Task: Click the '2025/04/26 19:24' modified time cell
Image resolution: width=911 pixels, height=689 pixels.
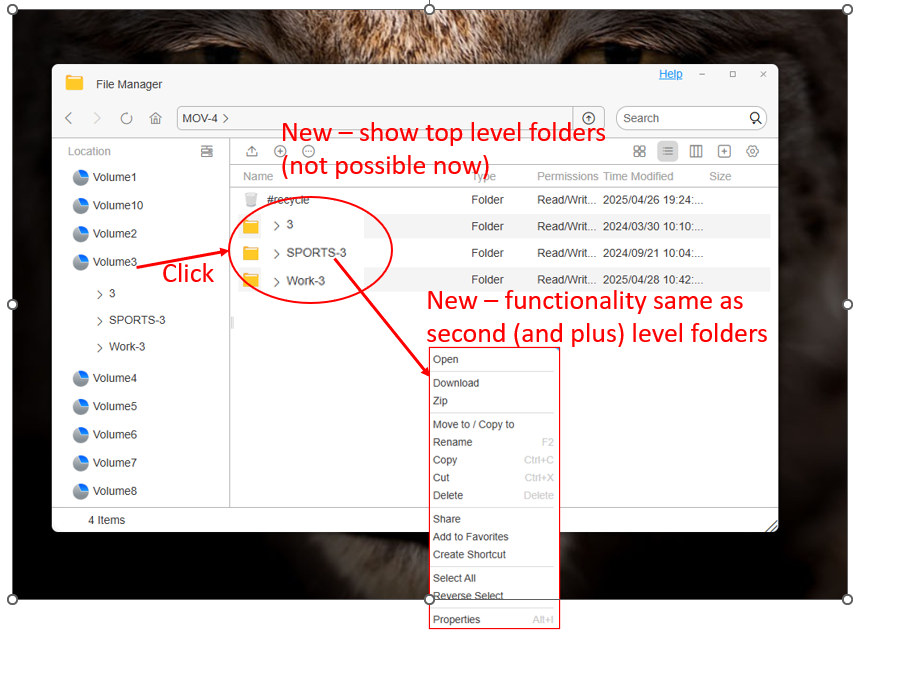Action: pos(653,200)
